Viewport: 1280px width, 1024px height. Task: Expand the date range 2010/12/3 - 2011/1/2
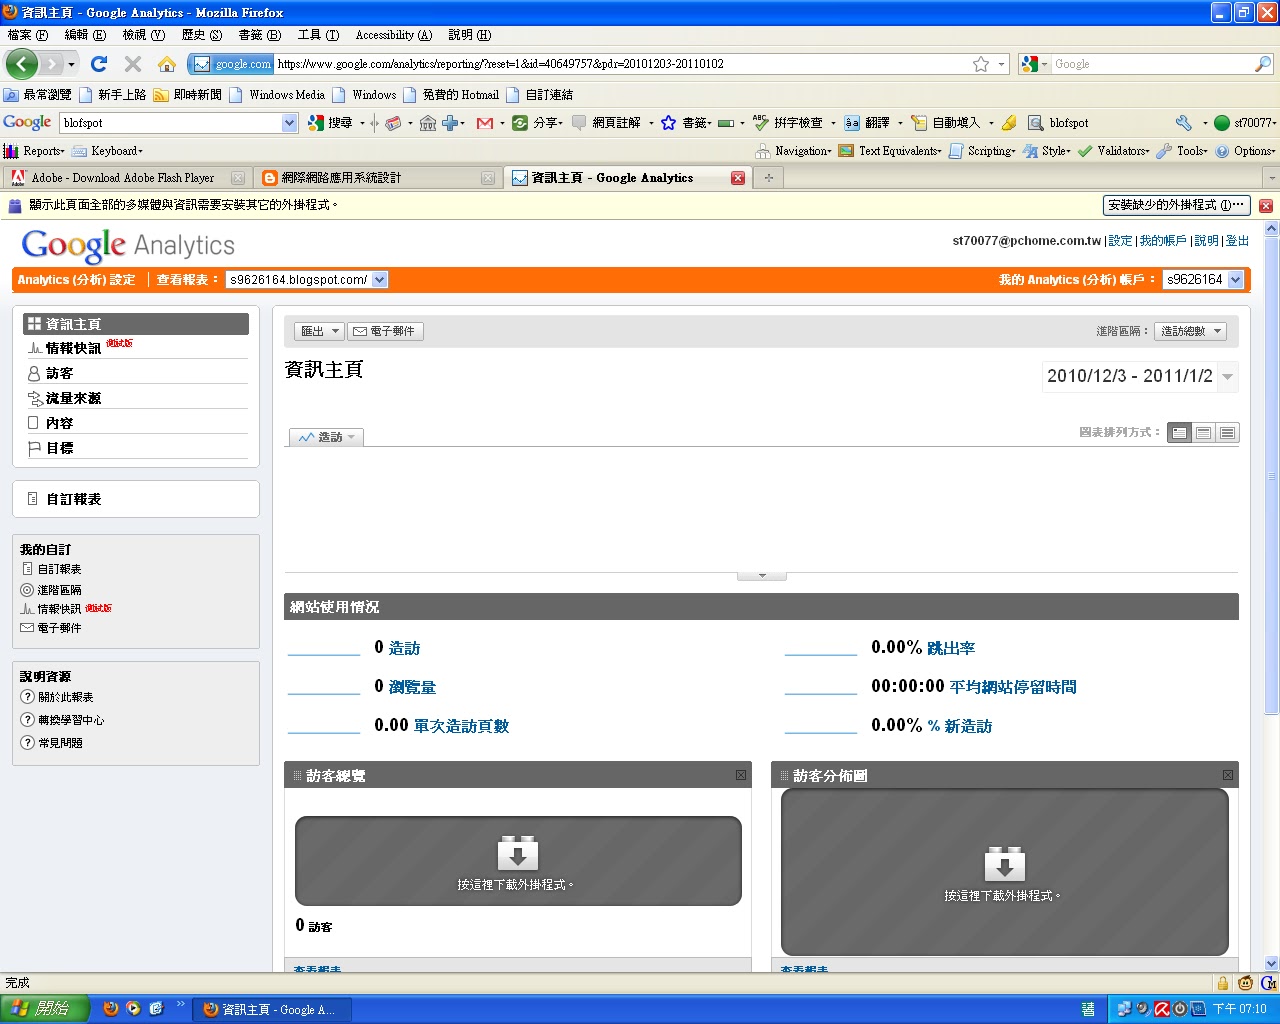1140,376
